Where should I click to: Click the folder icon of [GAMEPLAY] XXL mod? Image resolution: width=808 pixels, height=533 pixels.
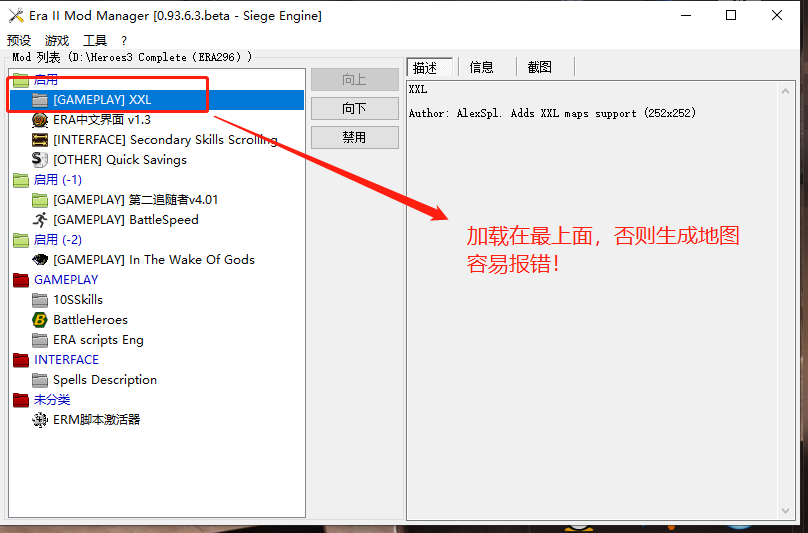[40, 99]
